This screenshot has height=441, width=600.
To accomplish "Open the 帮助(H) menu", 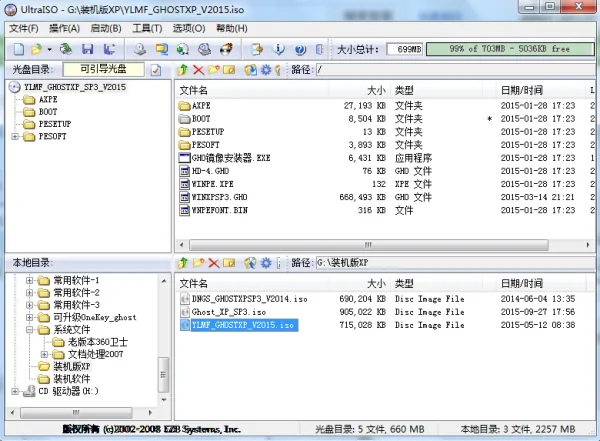I will tap(232, 29).
